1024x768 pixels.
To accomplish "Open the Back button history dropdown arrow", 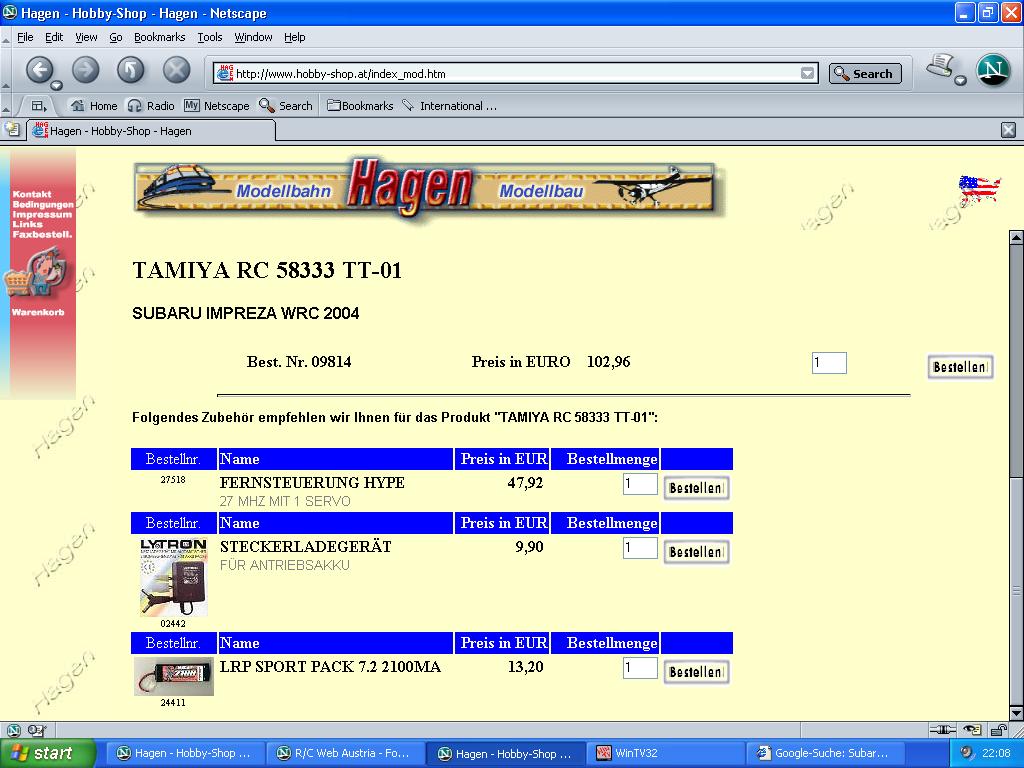I will [x=57, y=86].
